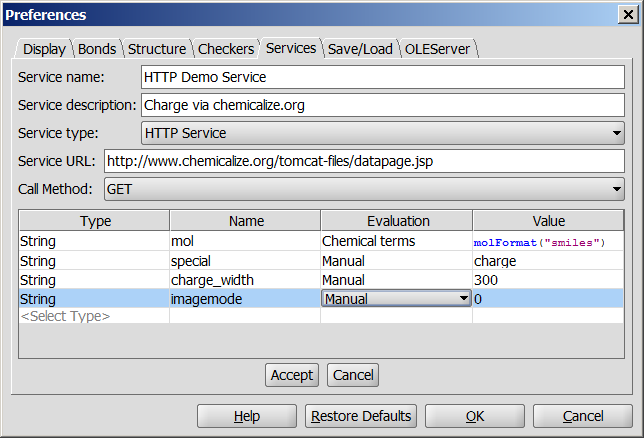Open the Bonds tab
Screen dimensions: 644x438
[x=97, y=49]
